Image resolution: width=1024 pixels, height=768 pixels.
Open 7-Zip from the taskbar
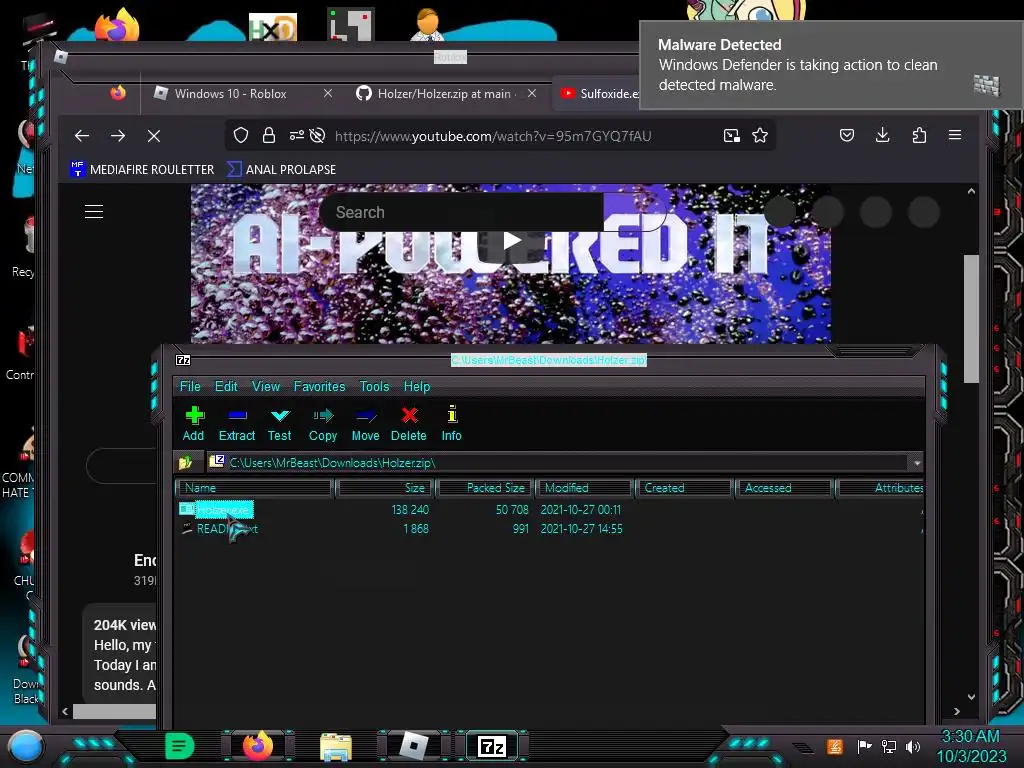tap(492, 746)
